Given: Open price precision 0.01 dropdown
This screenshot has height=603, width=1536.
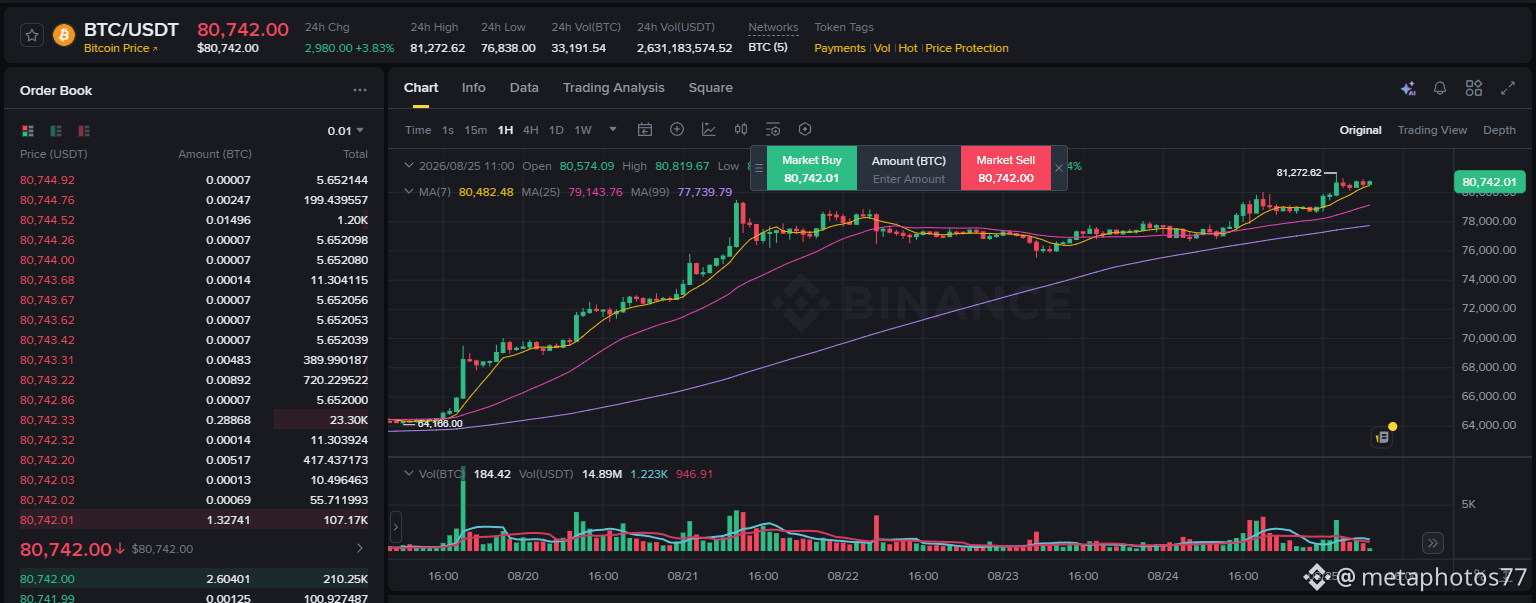Looking at the screenshot, I should 346,131.
